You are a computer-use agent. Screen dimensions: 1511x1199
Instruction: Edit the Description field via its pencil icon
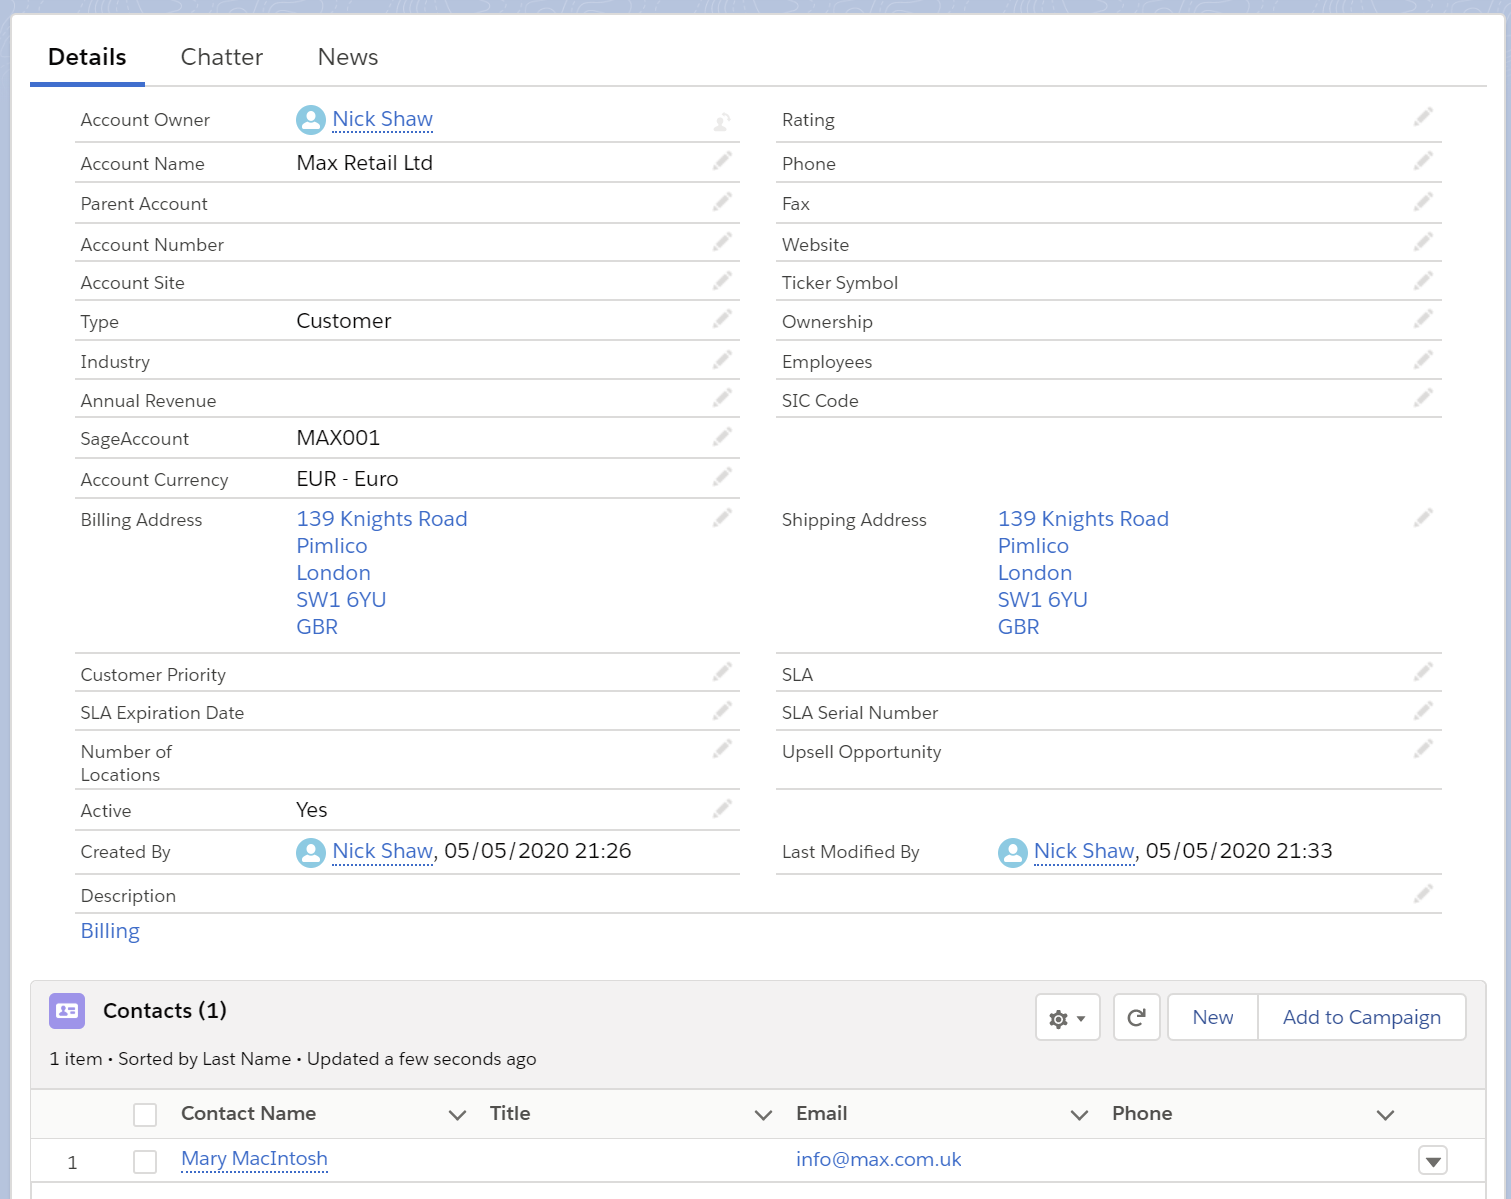click(x=1423, y=894)
